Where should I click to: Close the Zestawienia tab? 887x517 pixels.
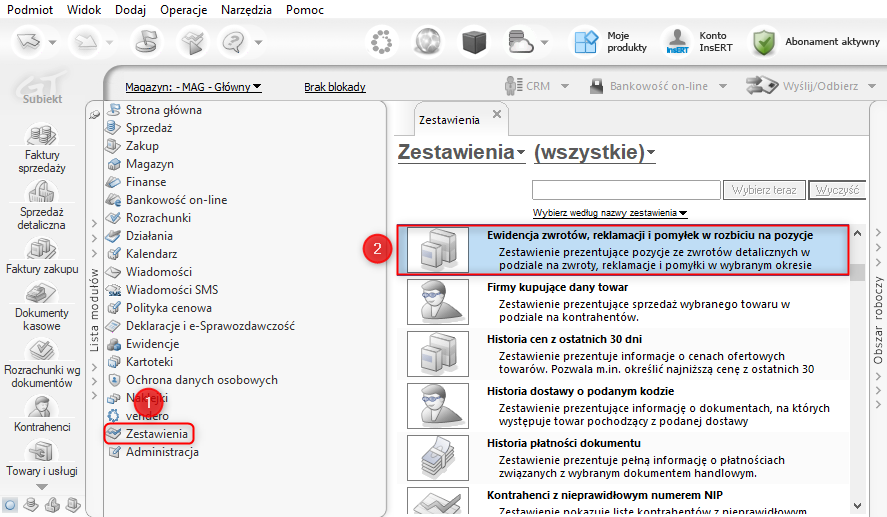[497, 114]
